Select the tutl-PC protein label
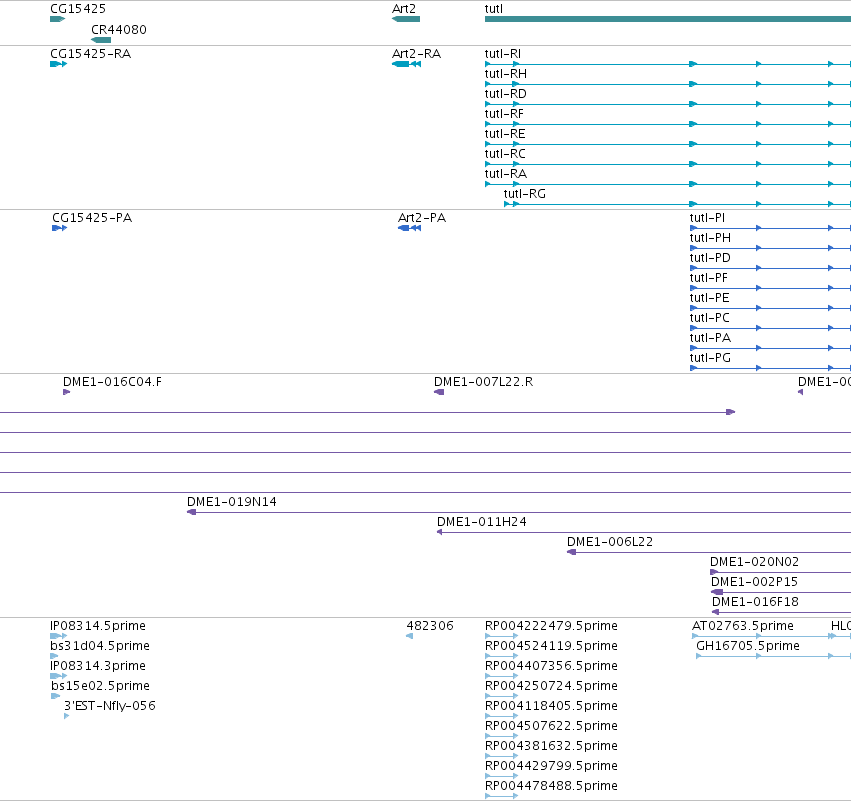Image resolution: width=851 pixels, height=801 pixels. pyautogui.click(x=709, y=318)
